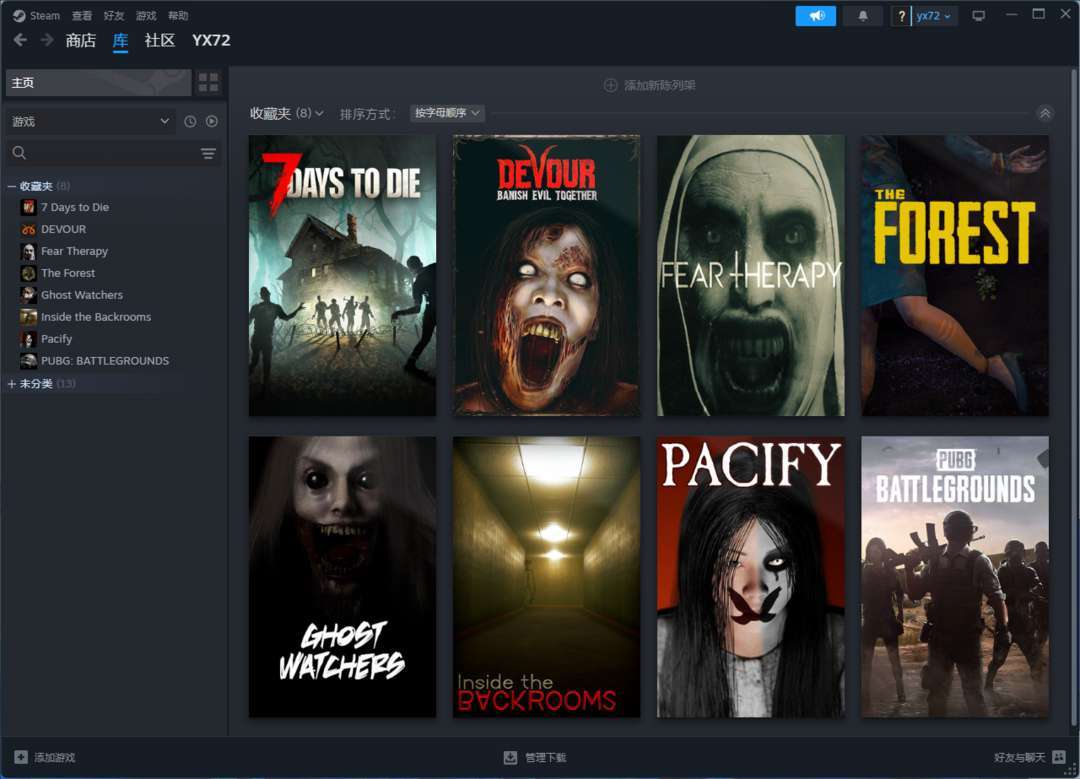Click 添加新陈列架 text

pos(660,85)
